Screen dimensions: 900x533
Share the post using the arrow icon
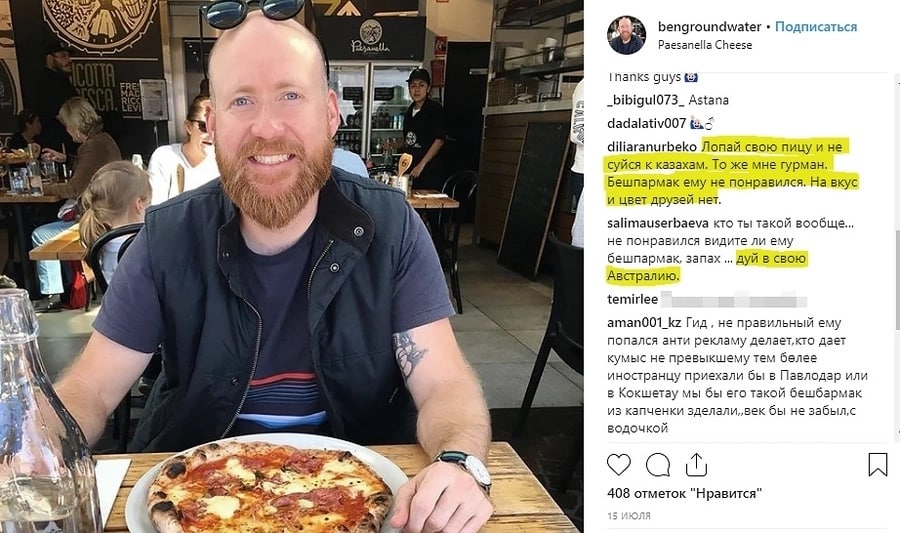(x=696, y=465)
